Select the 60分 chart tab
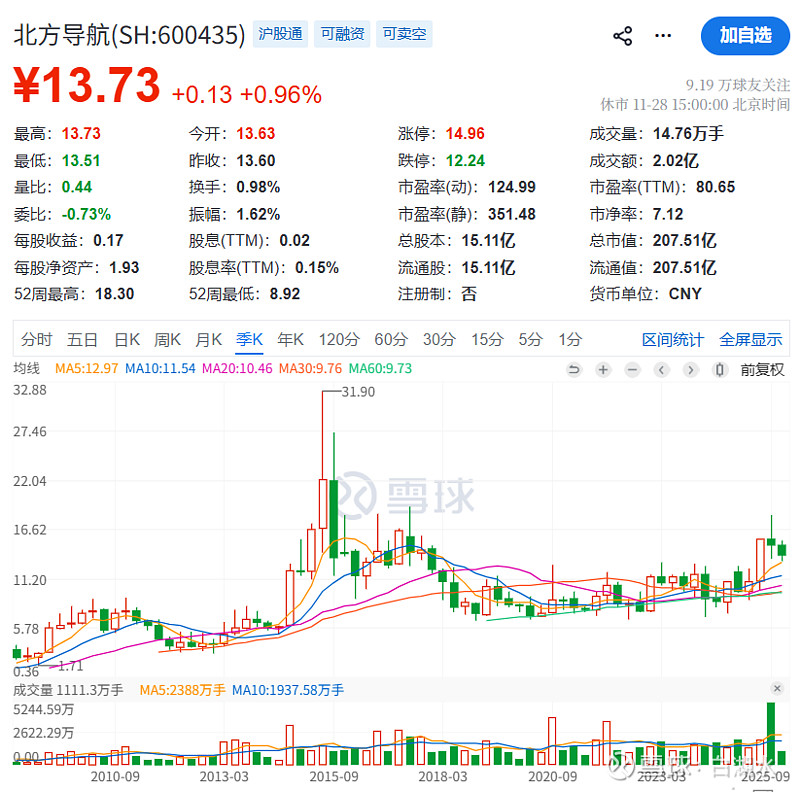 pyautogui.click(x=391, y=339)
